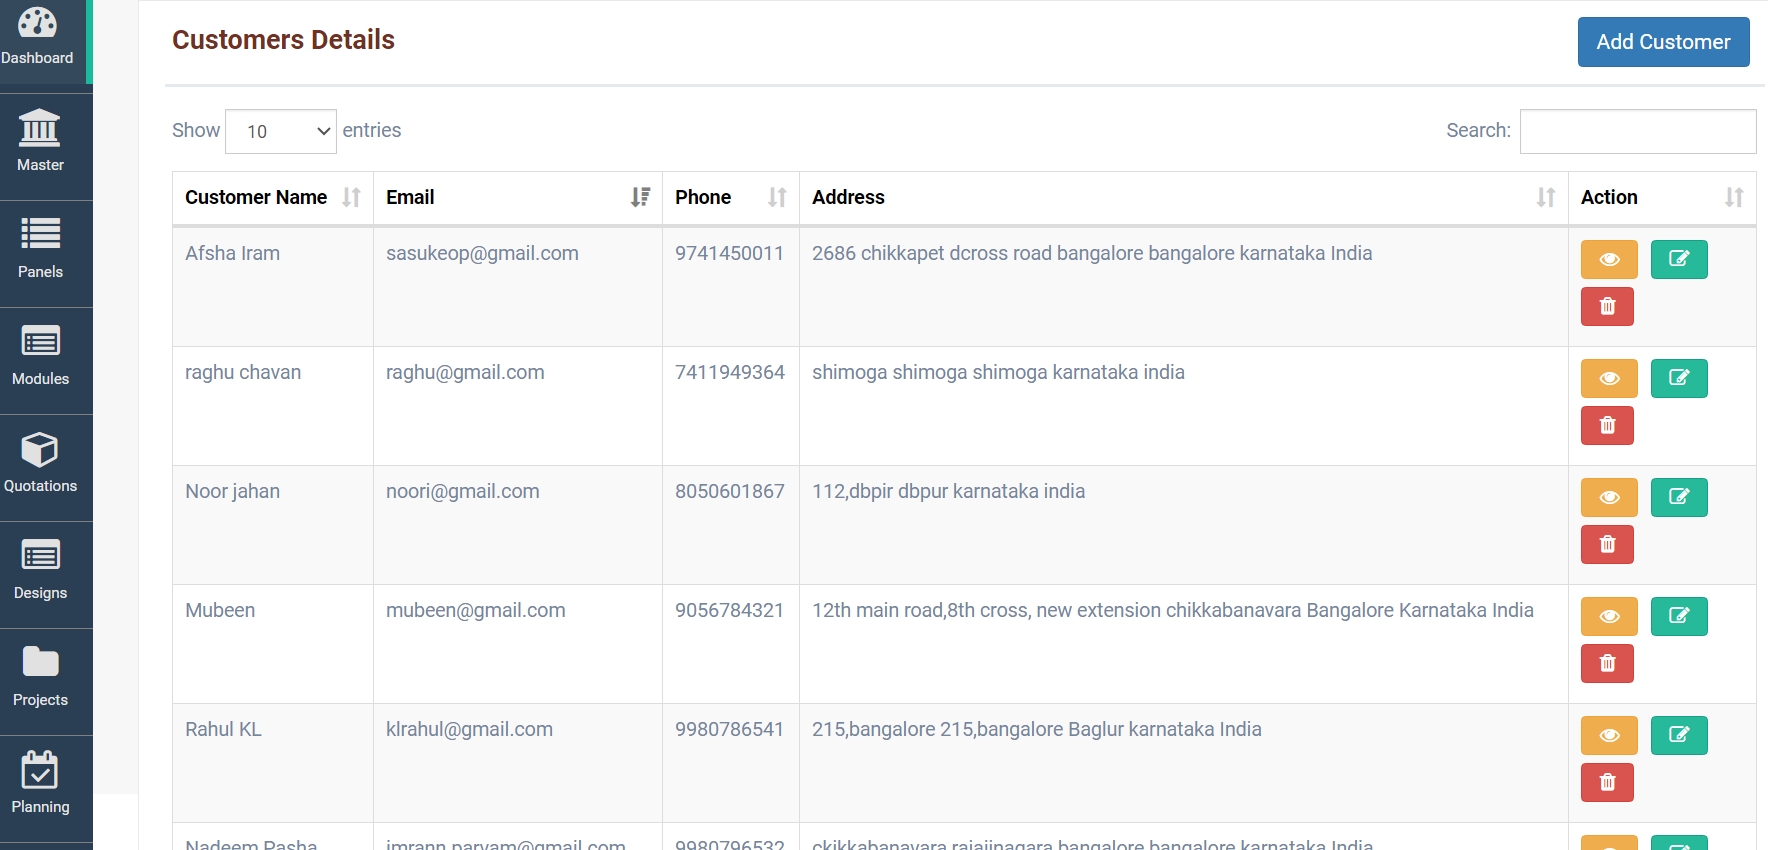1768x850 pixels.
Task: View details of customer Afsha Iram
Action: click(1609, 260)
